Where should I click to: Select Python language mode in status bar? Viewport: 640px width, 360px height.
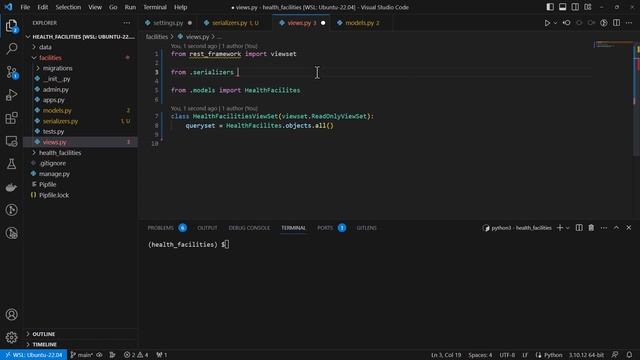553,355
